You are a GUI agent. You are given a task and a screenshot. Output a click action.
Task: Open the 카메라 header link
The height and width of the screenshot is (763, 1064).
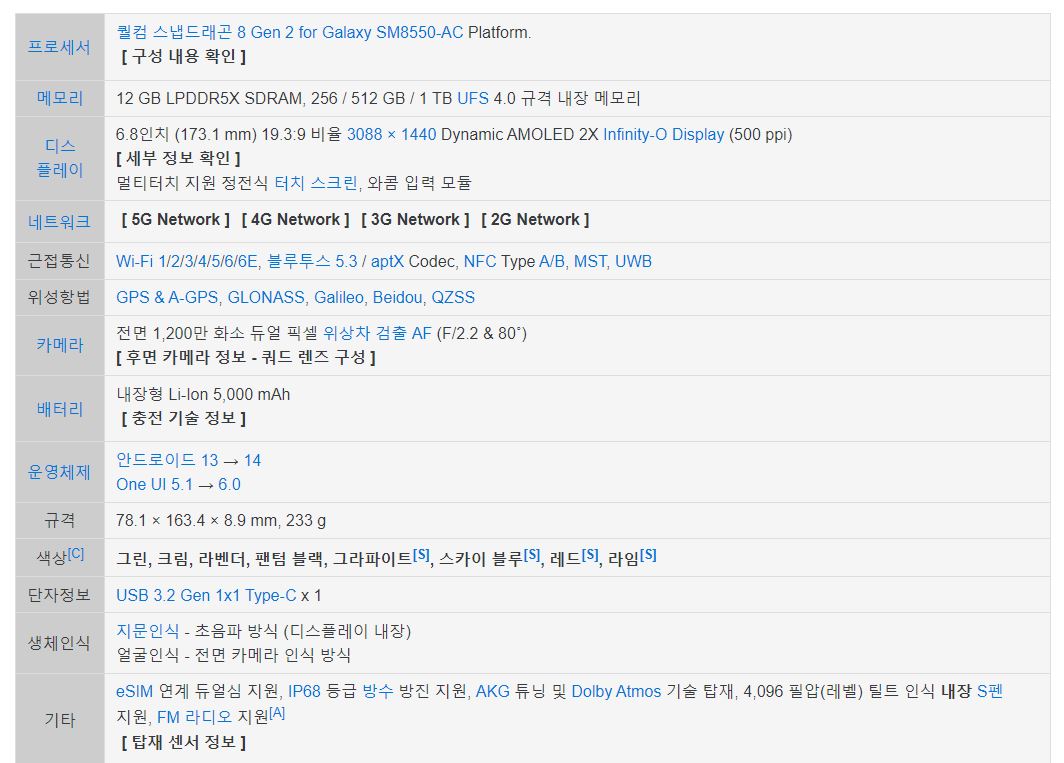click(60, 345)
